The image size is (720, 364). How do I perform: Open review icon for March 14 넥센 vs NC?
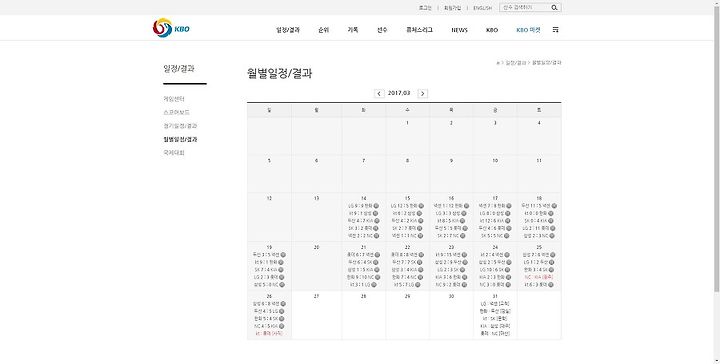tap(377, 236)
